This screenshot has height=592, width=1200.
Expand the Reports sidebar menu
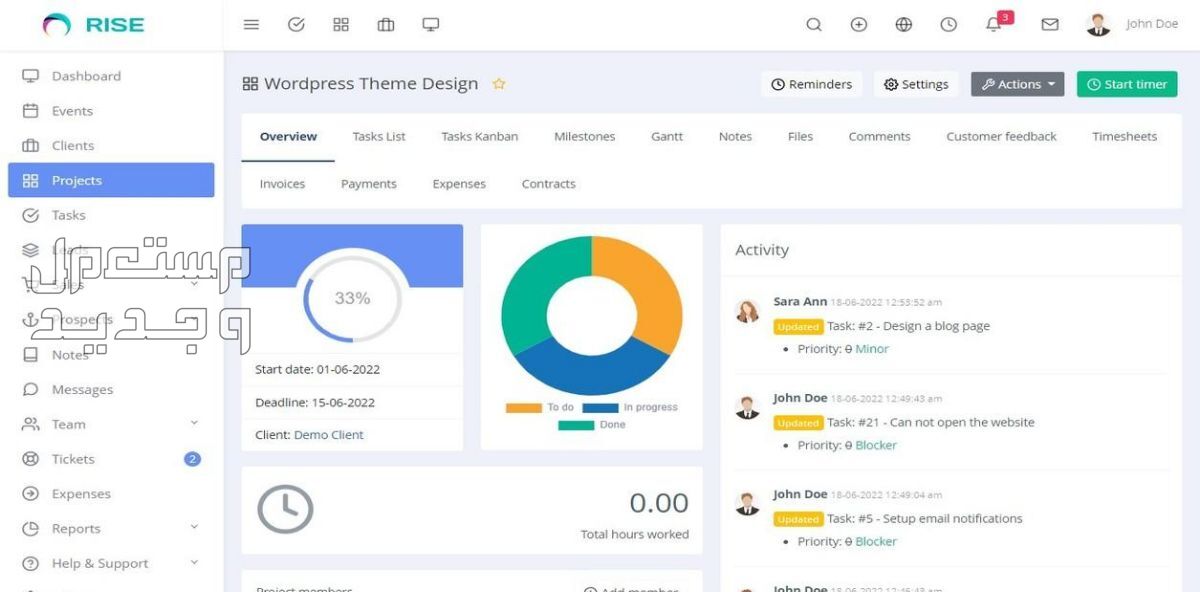point(194,528)
